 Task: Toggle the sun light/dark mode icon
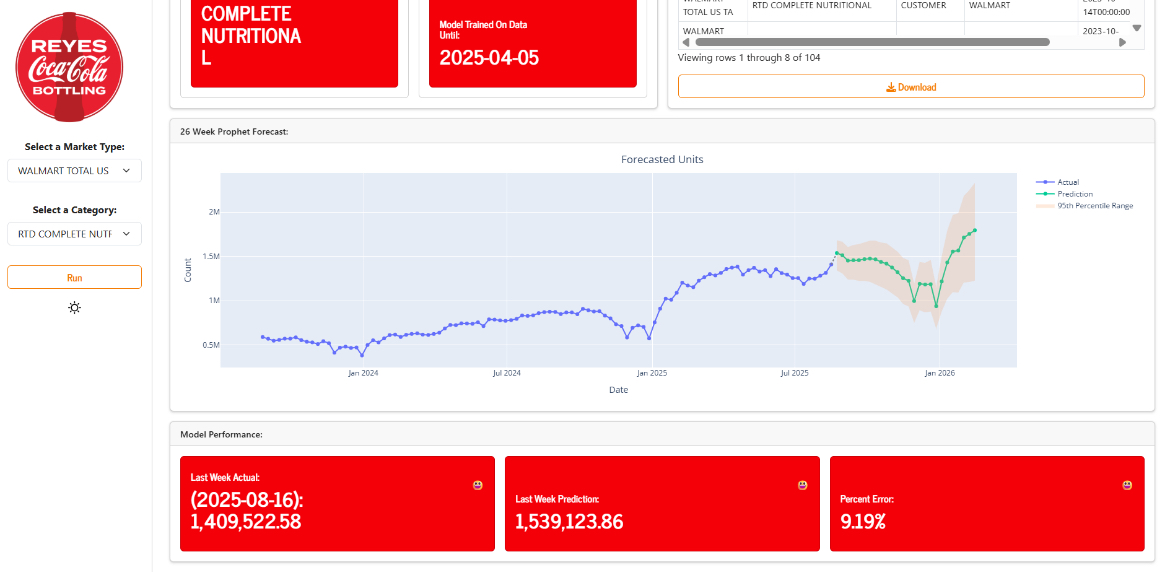click(x=74, y=307)
